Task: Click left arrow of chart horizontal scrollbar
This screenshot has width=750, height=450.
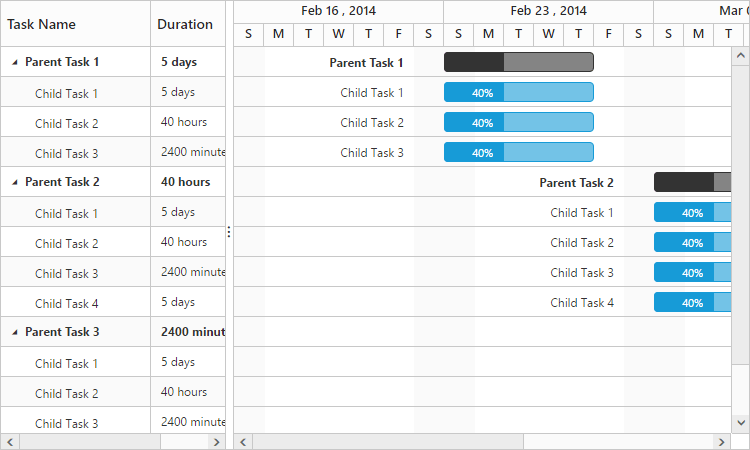Action: tap(243, 441)
